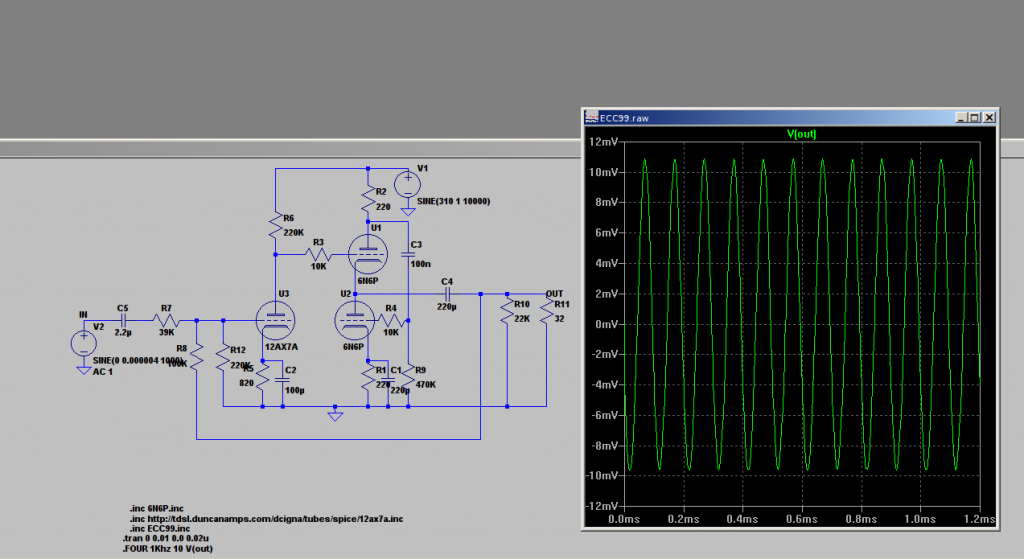
Task: Click the duncanamps 12ax7a.inc include directive
Action: [266, 519]
